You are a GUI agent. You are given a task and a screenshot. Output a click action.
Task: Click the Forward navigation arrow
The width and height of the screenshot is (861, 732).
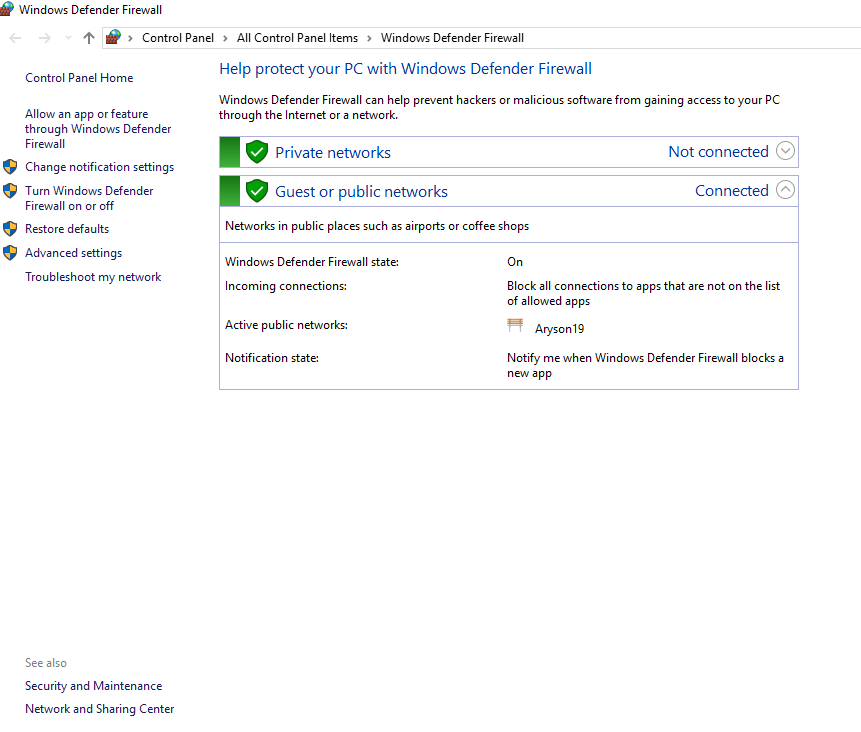[x=45, y=38]
